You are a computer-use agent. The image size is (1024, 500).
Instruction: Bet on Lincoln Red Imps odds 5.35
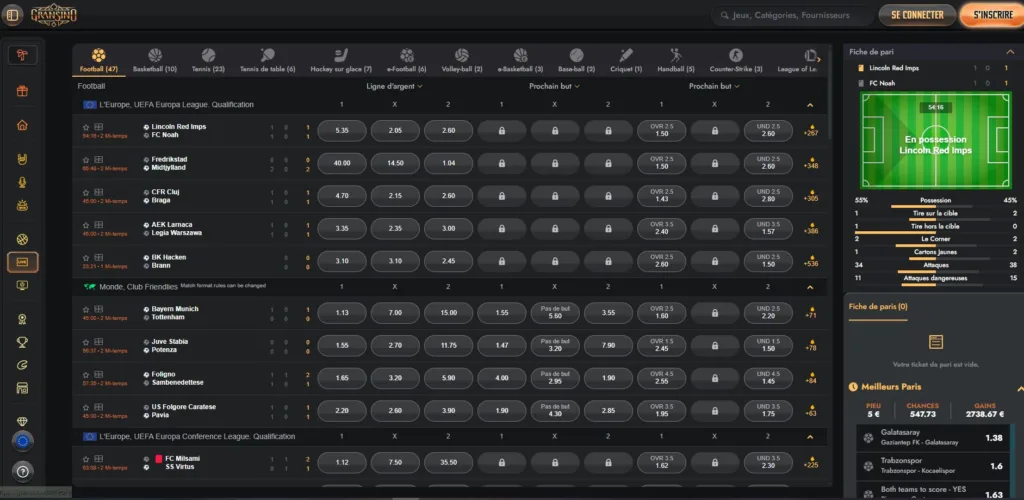point(342,131)
